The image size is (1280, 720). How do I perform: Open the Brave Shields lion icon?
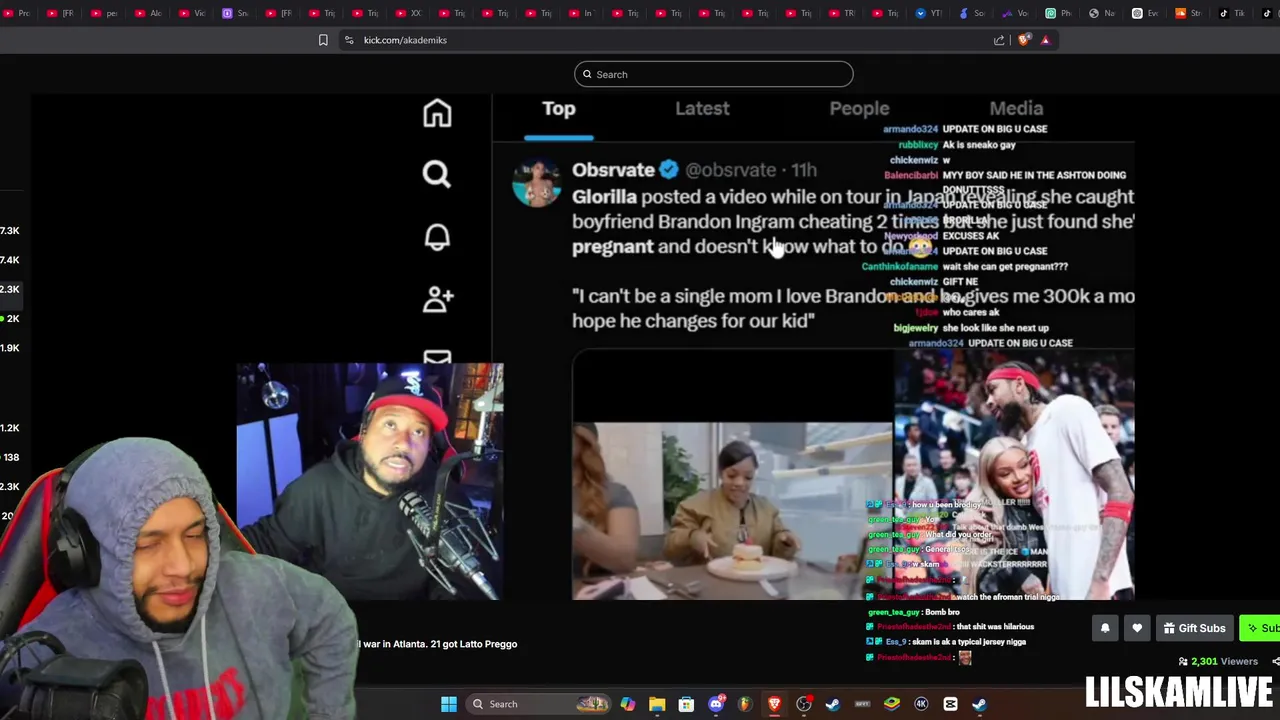1024,40
